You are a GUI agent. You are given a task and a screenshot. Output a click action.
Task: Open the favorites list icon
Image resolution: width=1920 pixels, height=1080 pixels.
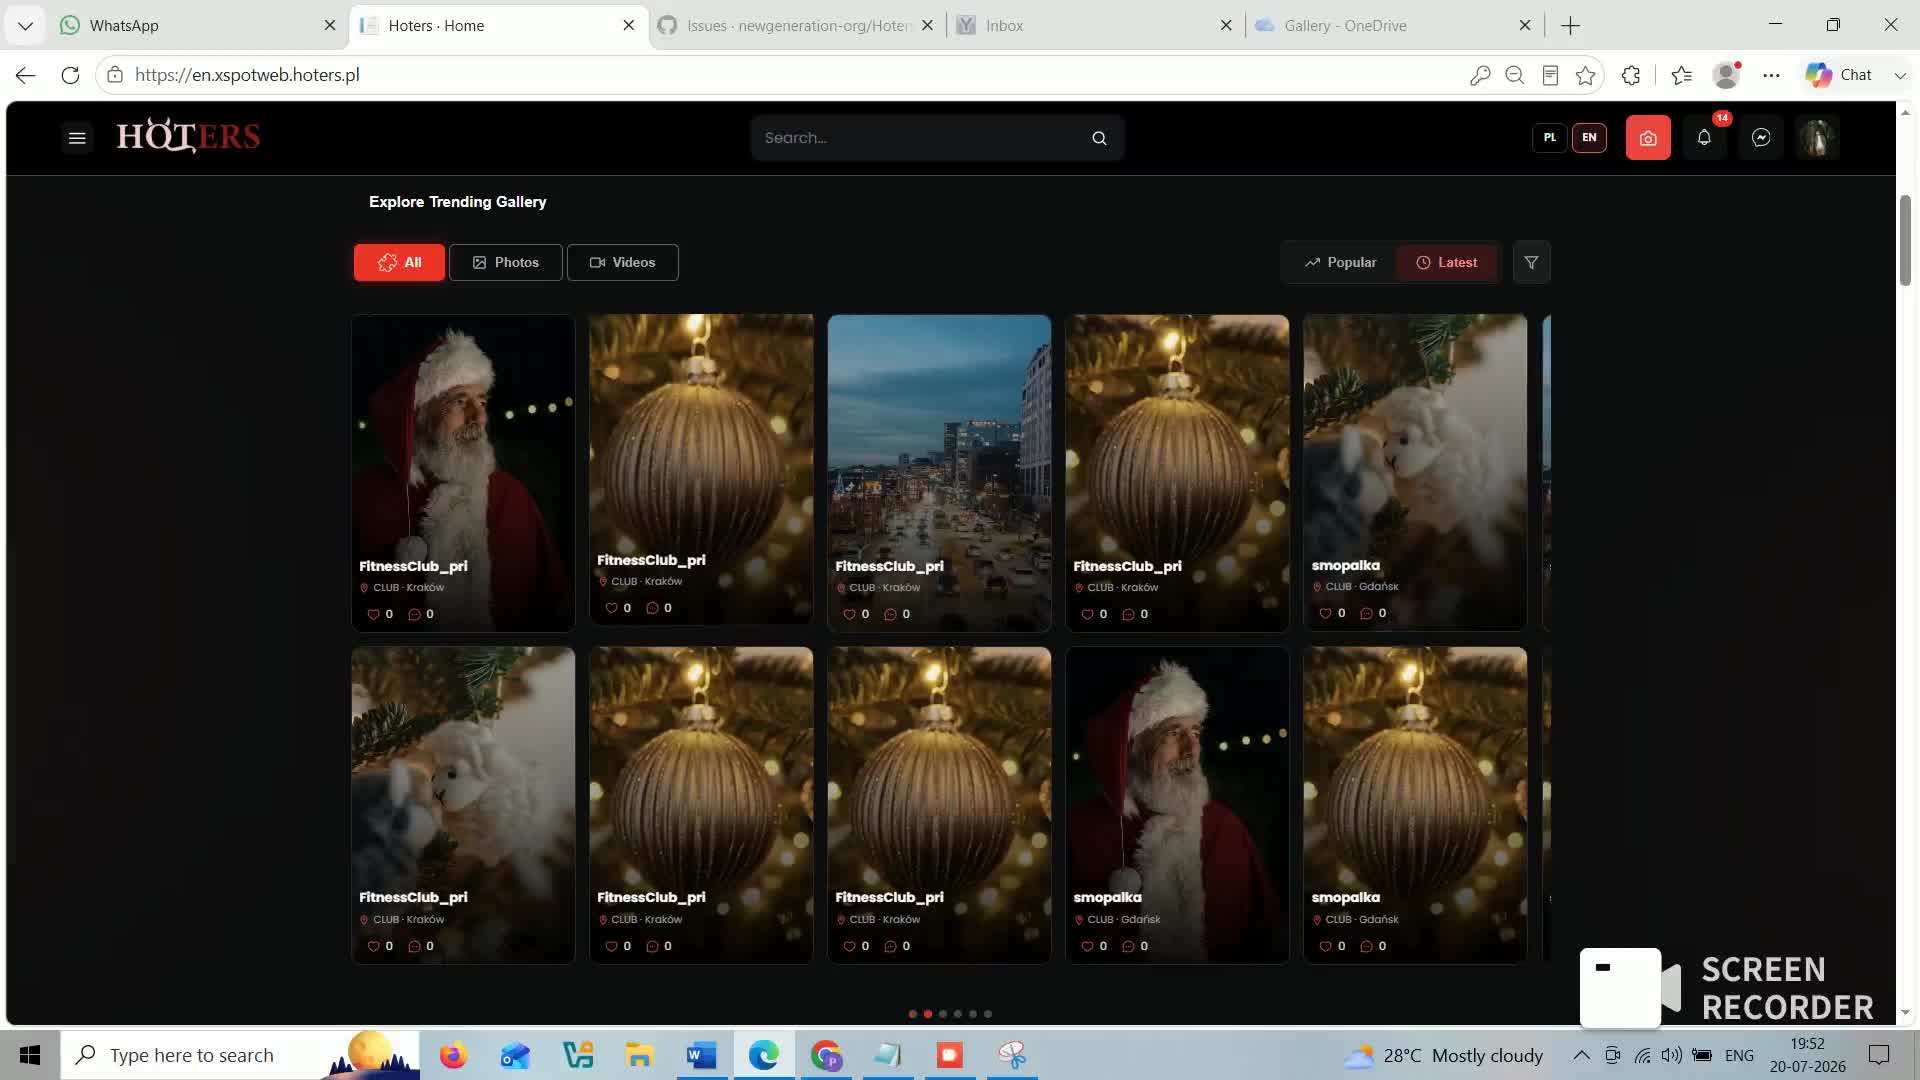[x=1681, y=75]
